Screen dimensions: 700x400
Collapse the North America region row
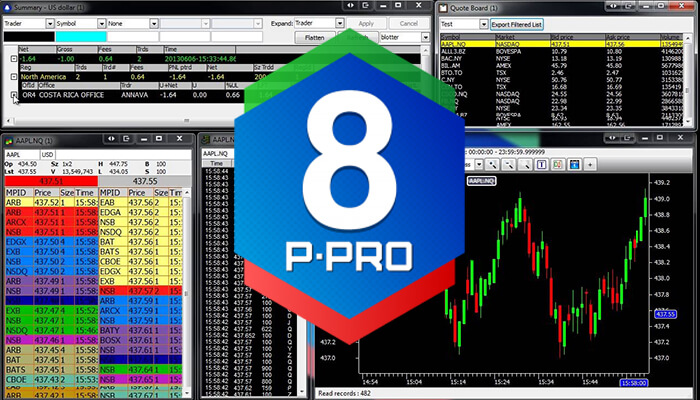[x=14, y=77]
